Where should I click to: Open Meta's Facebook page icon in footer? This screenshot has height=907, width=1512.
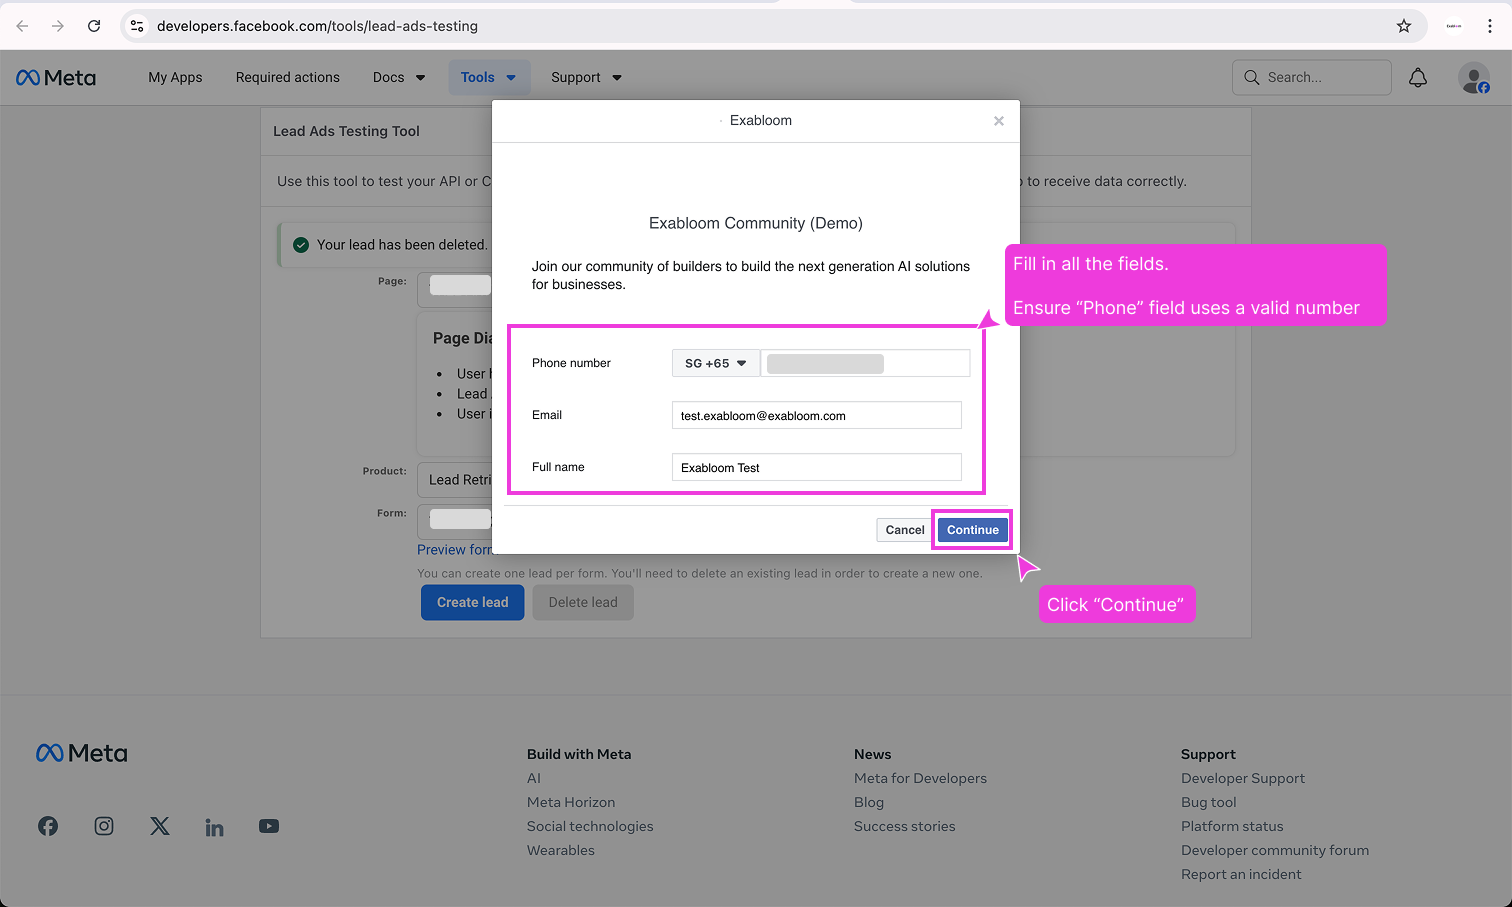(48, 826)
